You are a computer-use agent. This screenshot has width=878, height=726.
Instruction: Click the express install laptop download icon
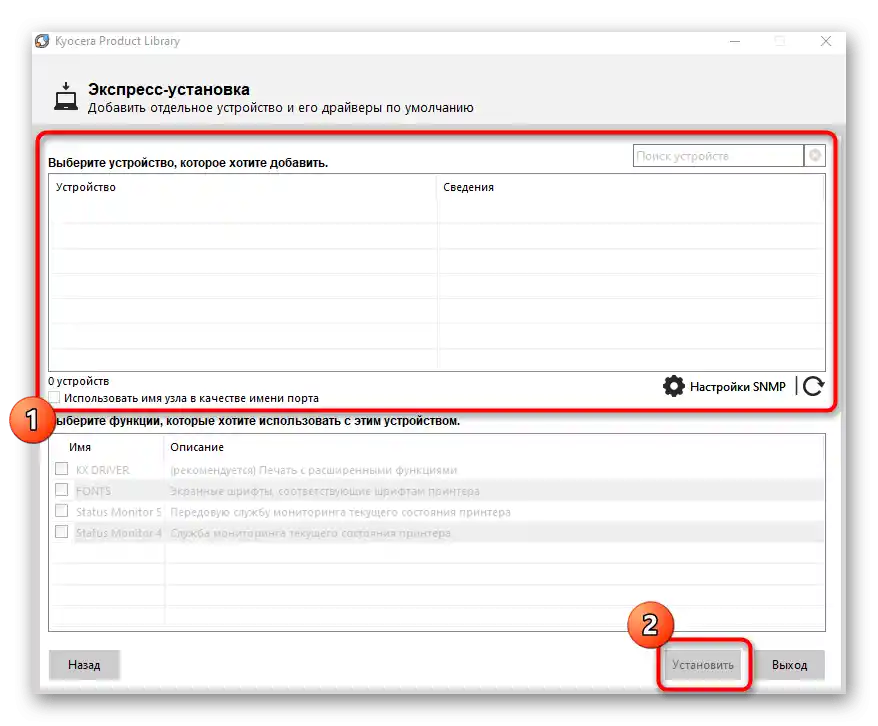tap(66, 96)
